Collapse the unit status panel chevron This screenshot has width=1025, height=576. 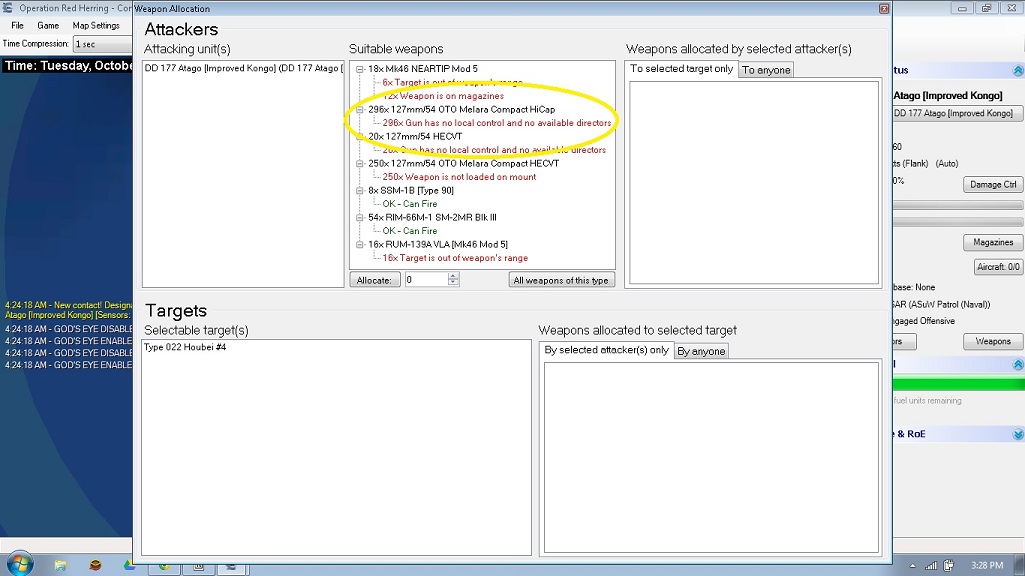[x=1018, y=71]
